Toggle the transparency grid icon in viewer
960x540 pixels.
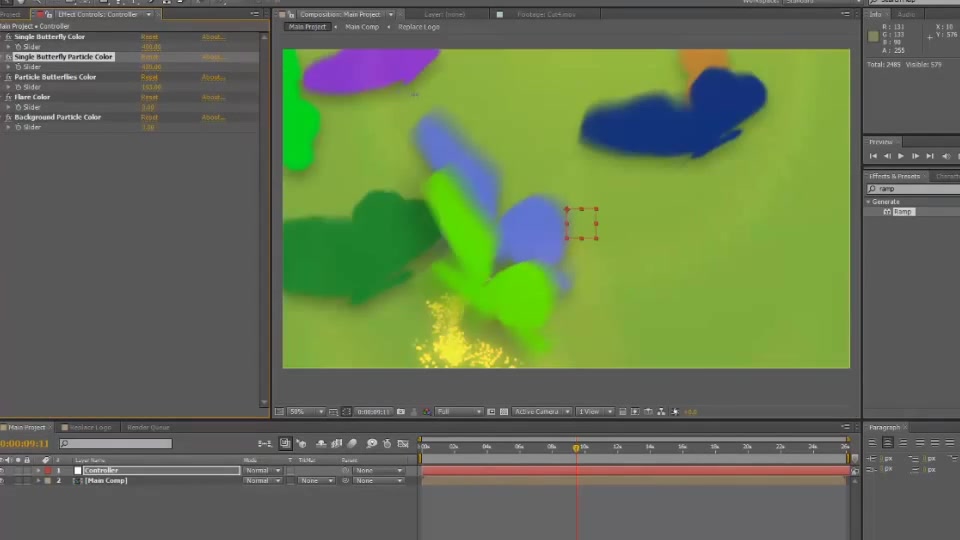point(504,412)
